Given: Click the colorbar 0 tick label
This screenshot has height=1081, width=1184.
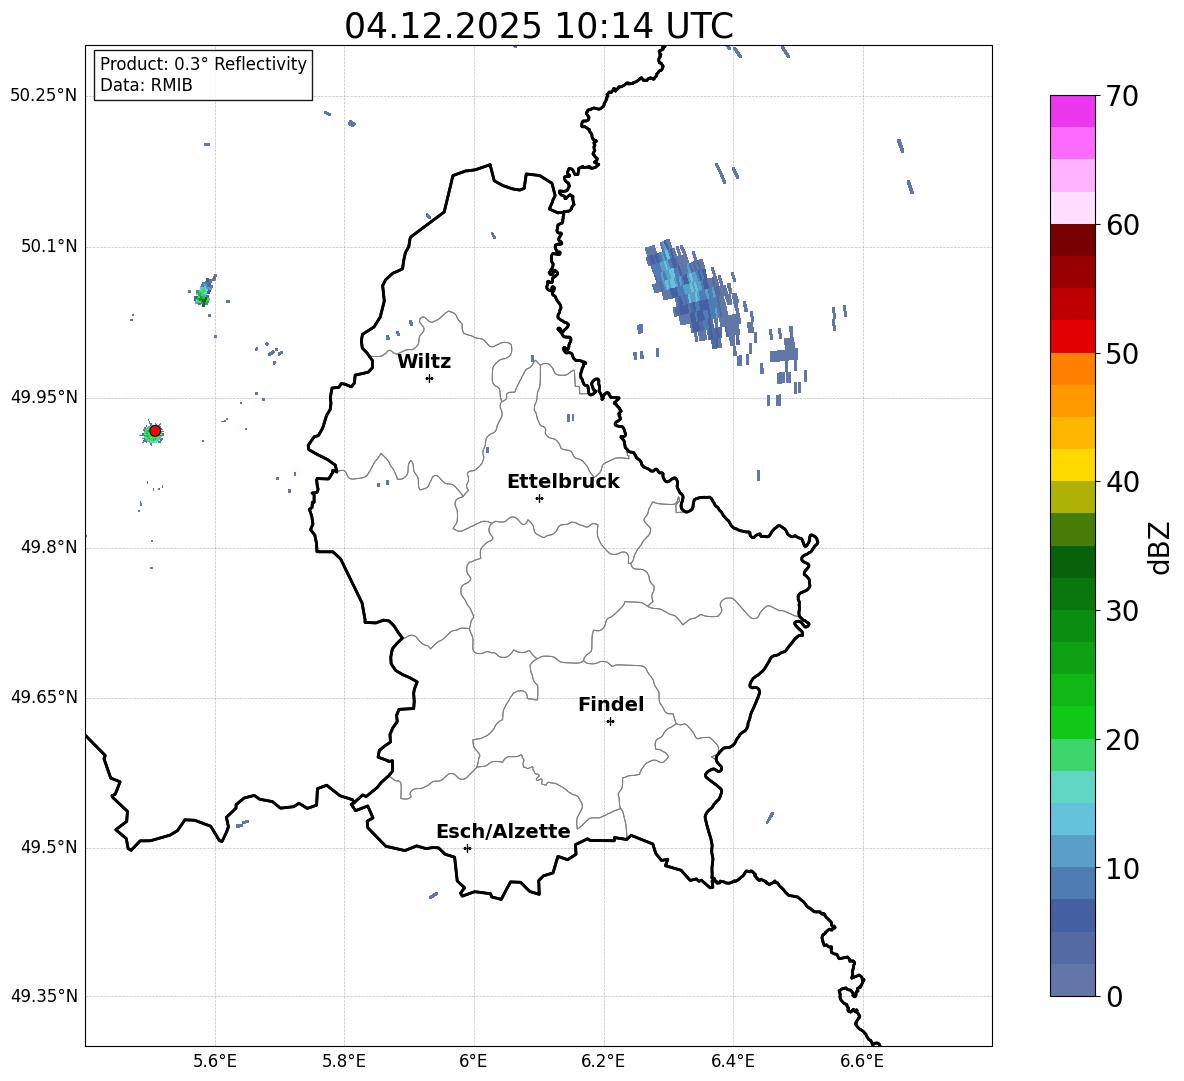Looking at the screenshot, I should click(x=1114, y=997).
